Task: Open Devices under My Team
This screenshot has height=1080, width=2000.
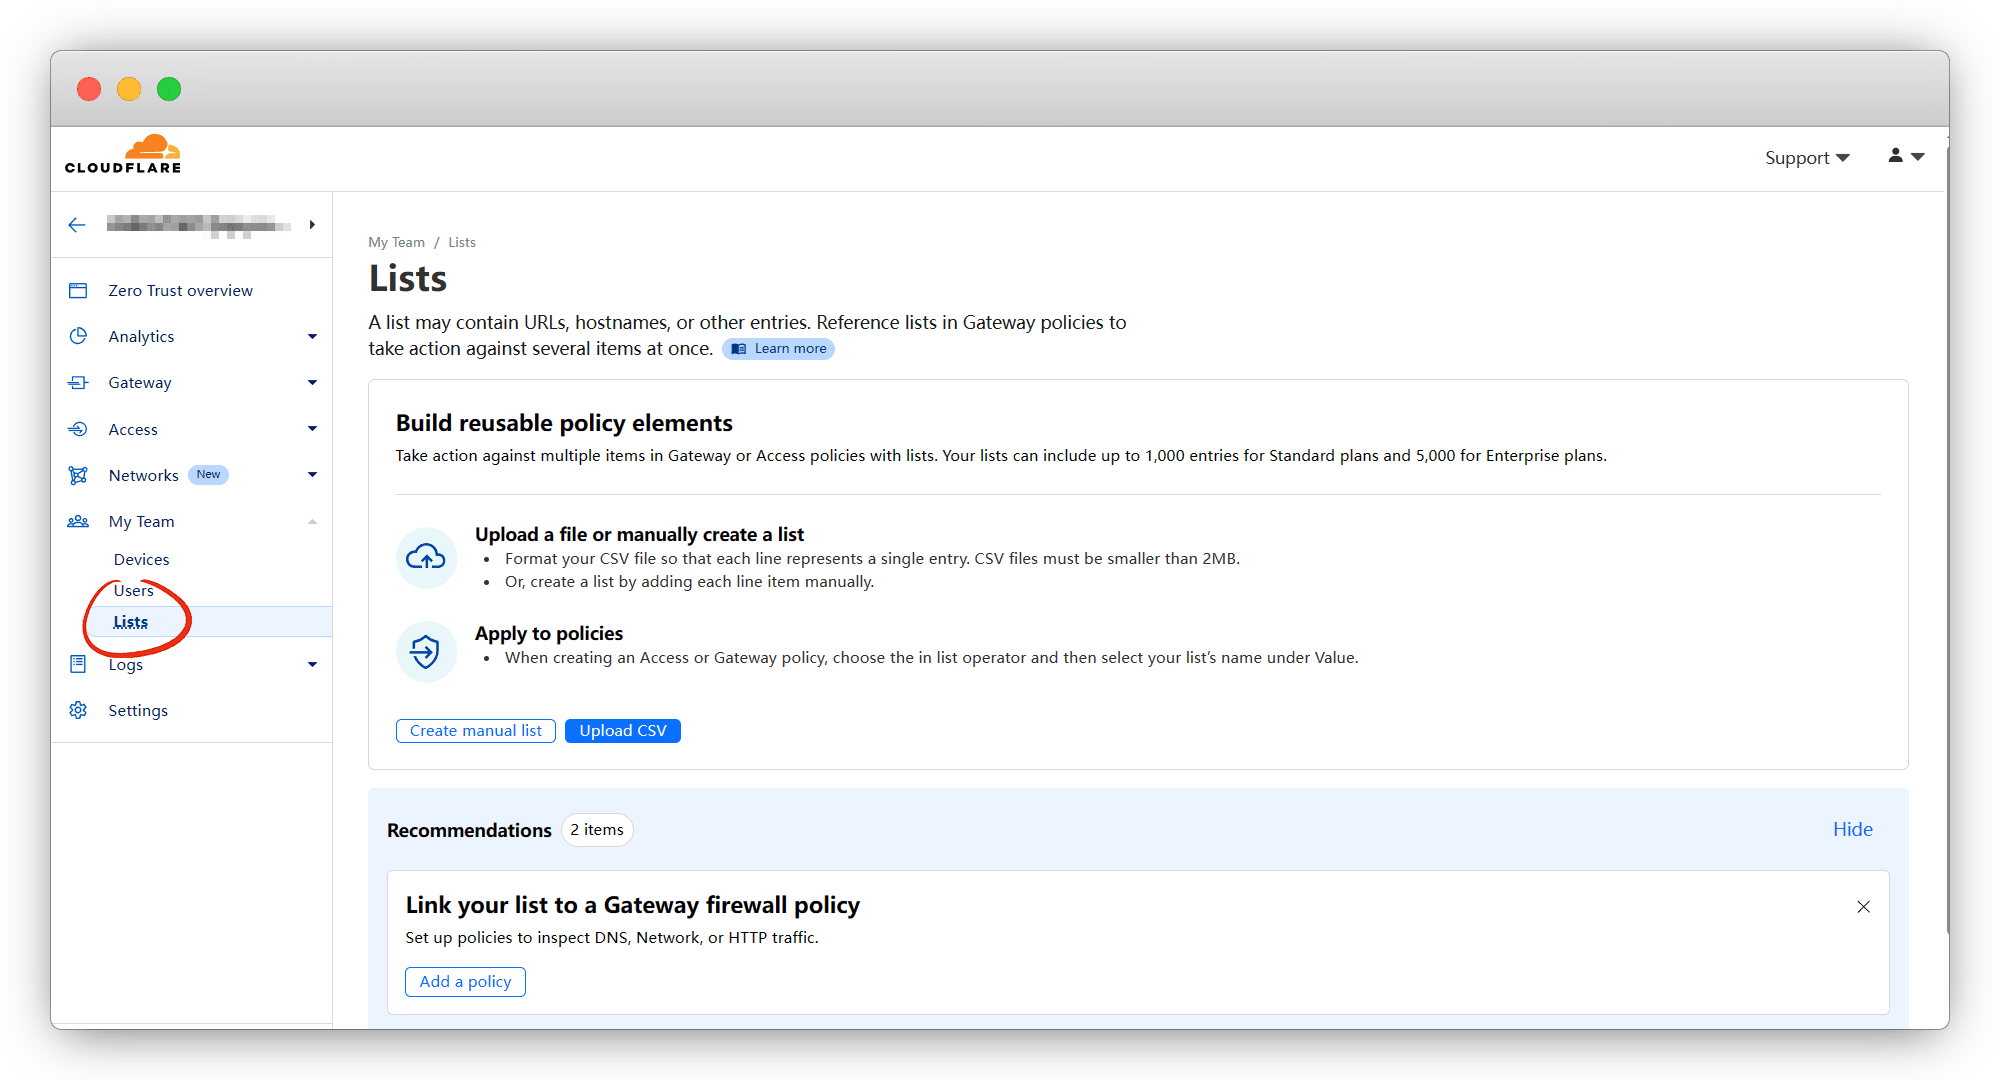Action: tap(141, 560)
